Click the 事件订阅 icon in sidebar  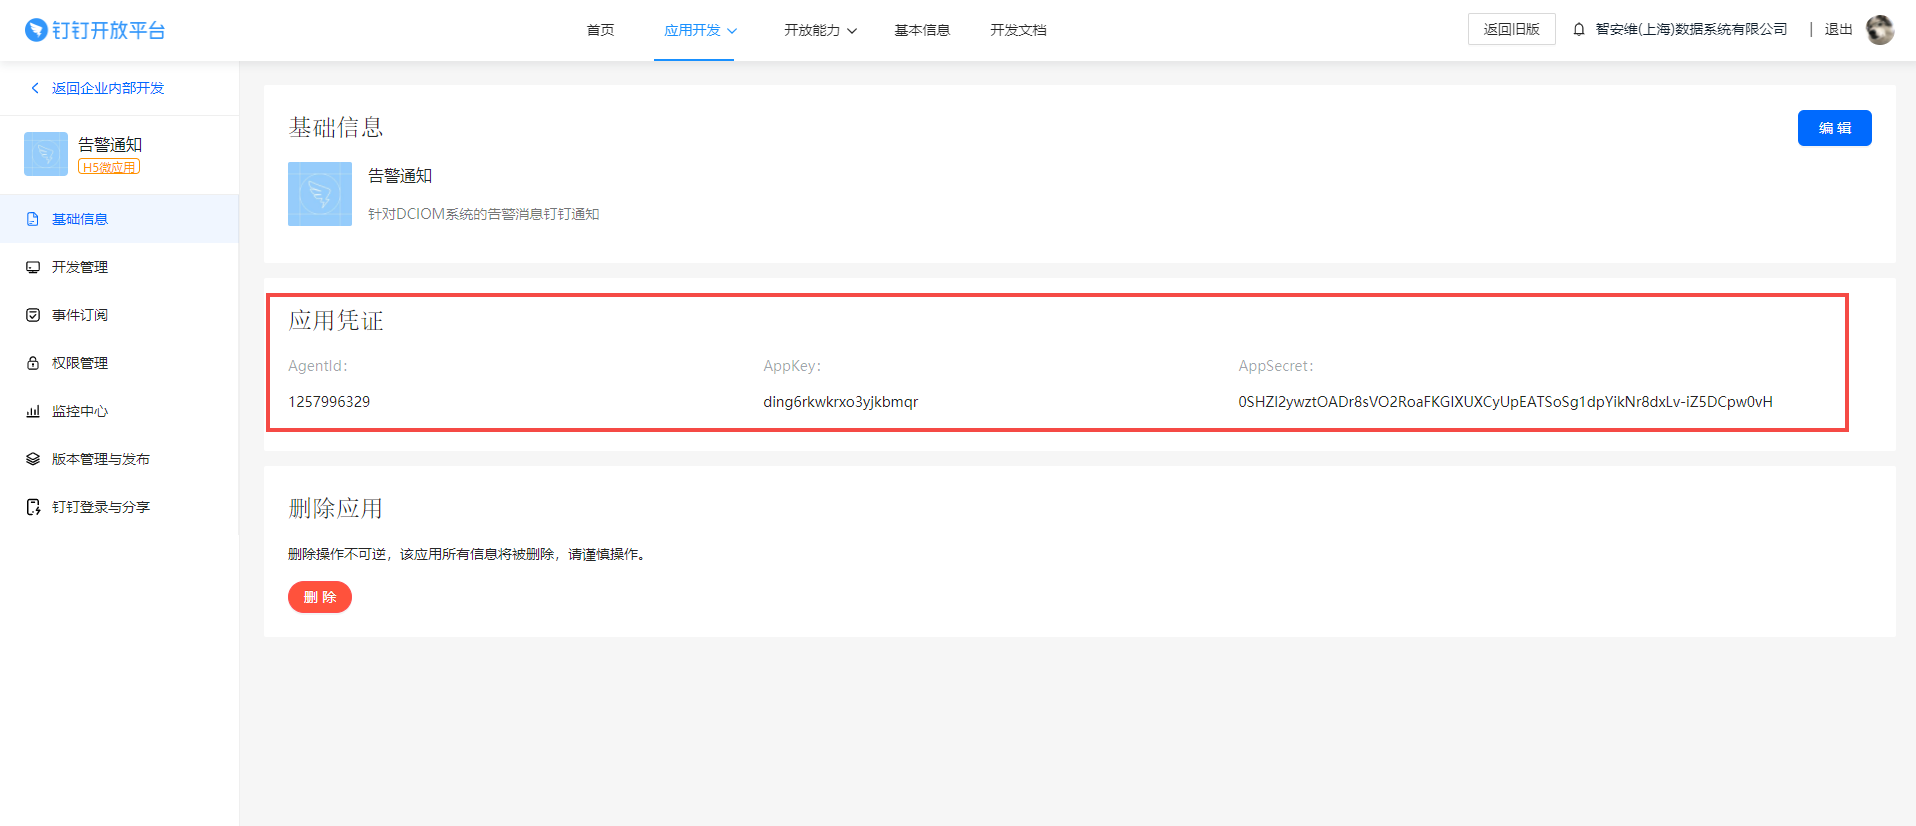click(x=33, y=315)
